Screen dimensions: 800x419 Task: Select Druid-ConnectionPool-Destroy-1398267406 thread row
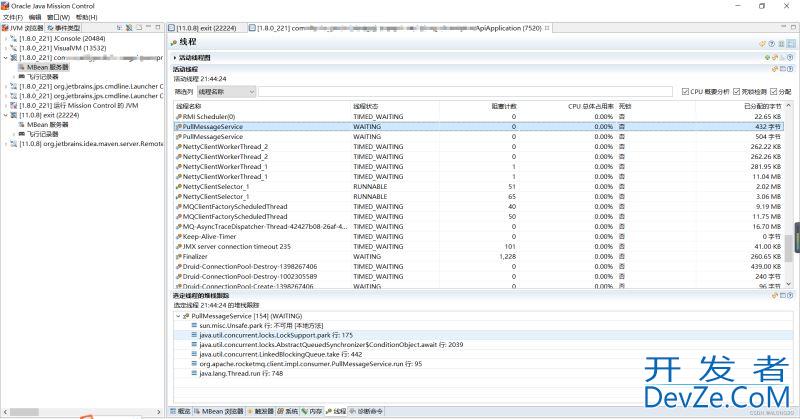click(479, 266)
